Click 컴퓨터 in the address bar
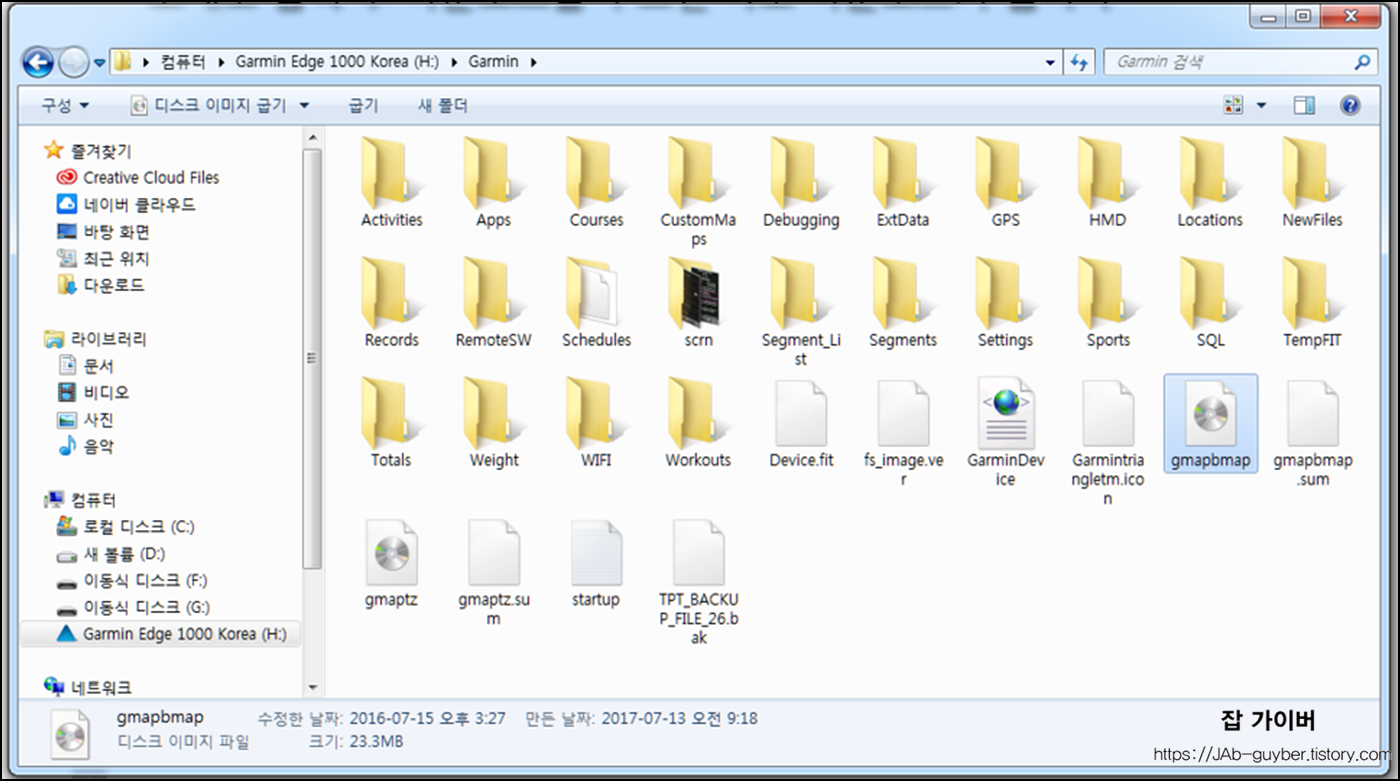 coord(183,62)
